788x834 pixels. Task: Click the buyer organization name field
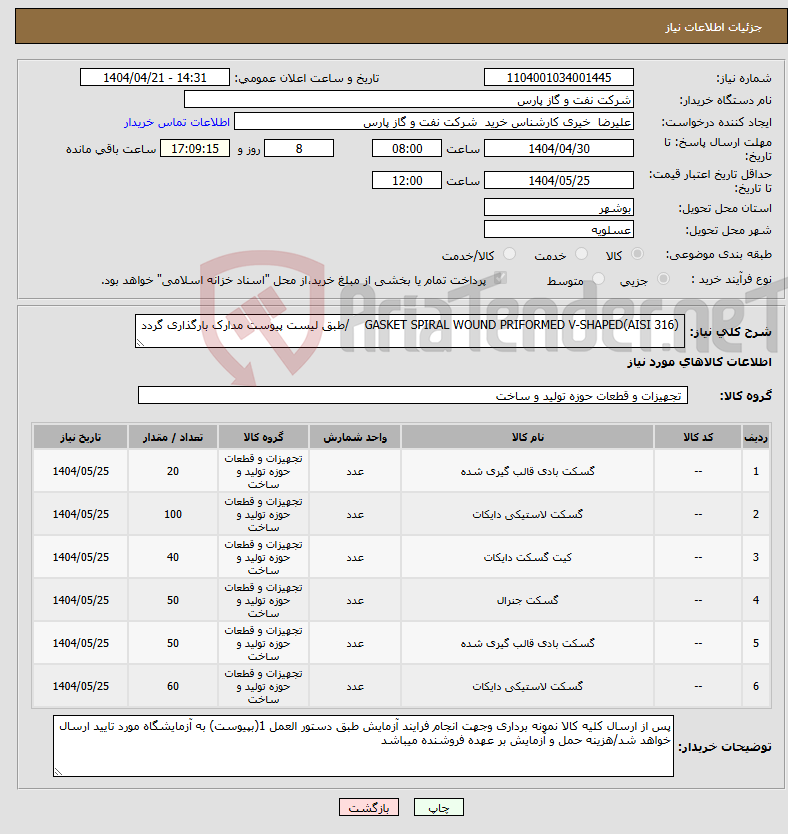point(409,100)
